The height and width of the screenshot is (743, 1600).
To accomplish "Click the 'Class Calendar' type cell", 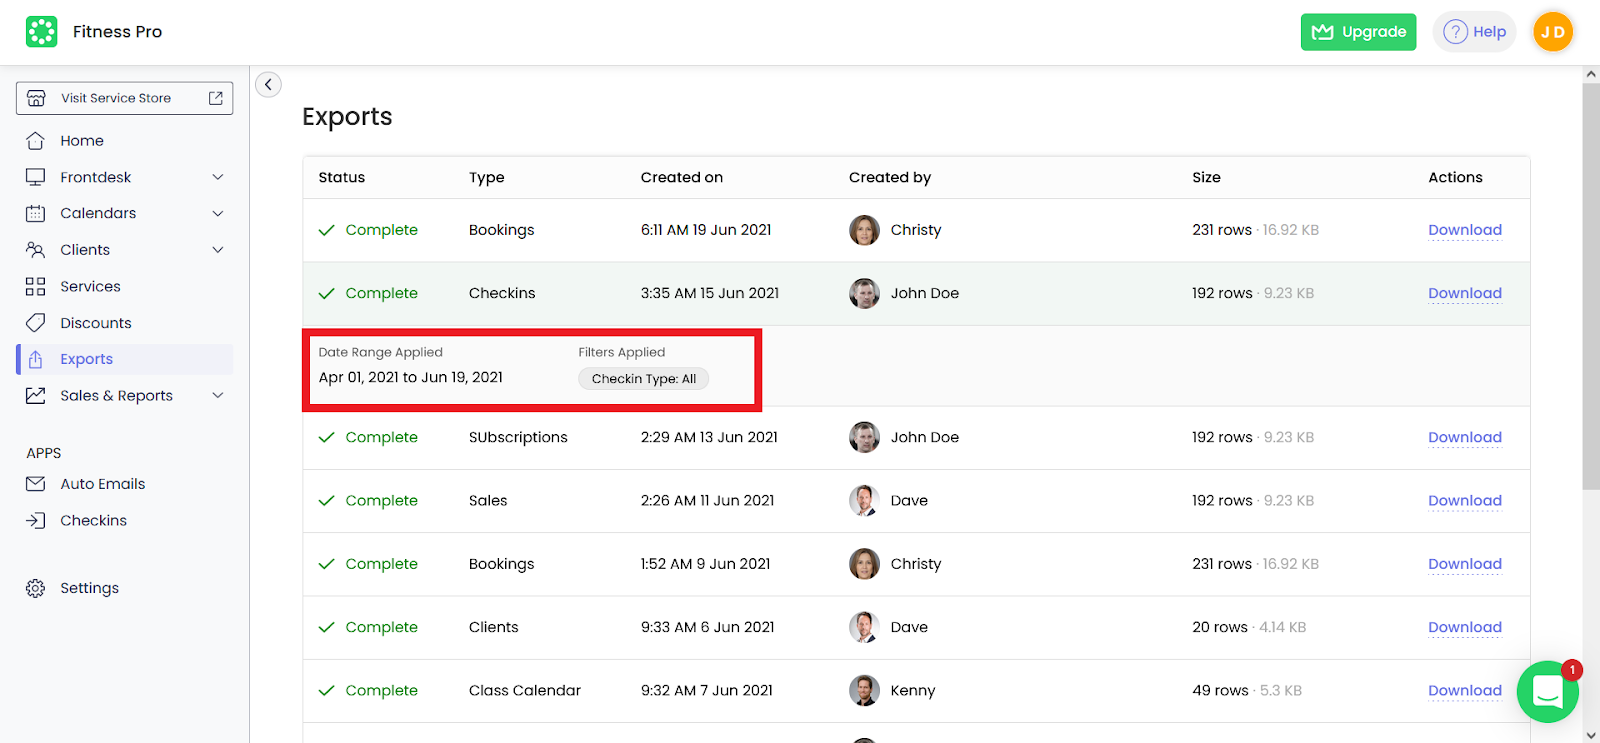I will click(525, 690).
